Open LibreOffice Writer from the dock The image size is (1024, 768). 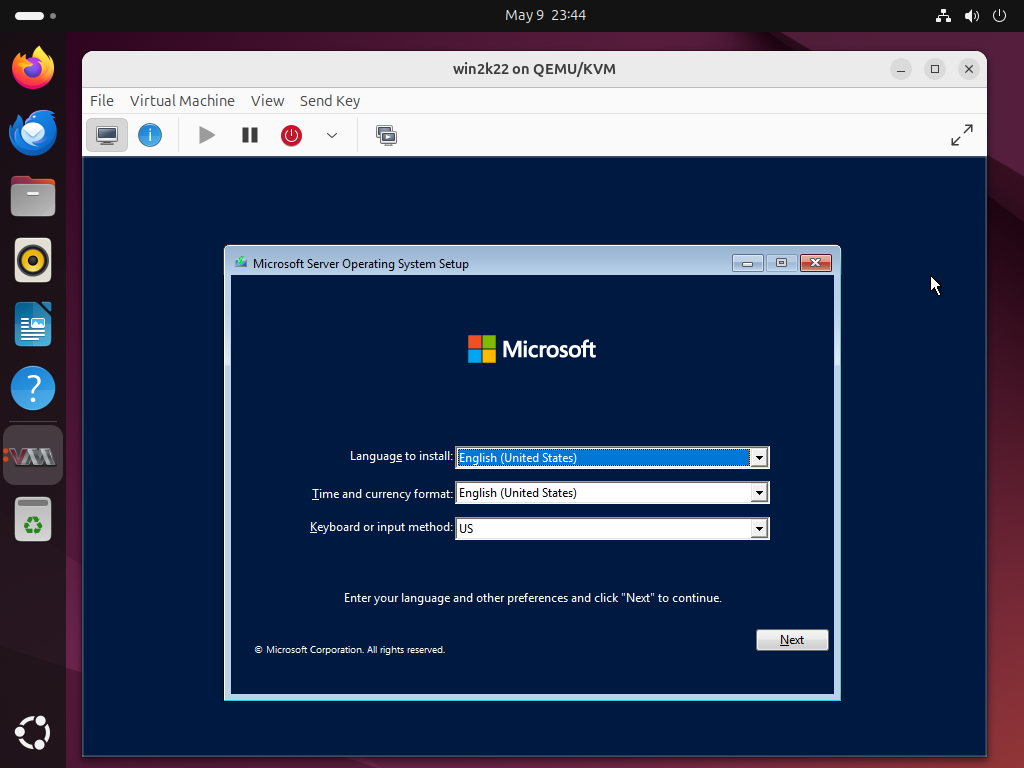pyautogui.click(x=33, y=324)
